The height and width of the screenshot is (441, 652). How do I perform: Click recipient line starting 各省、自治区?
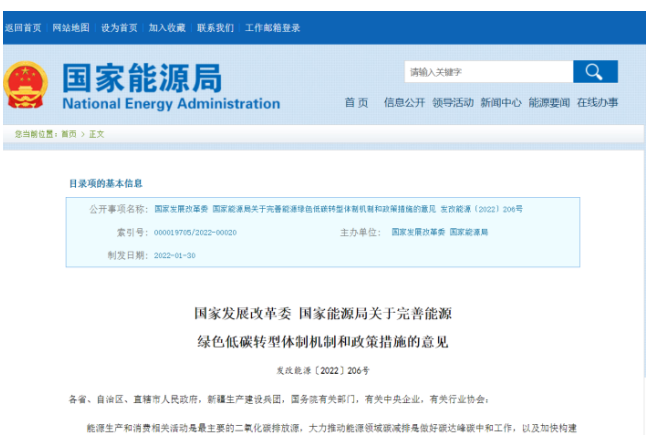pos(279,399)
